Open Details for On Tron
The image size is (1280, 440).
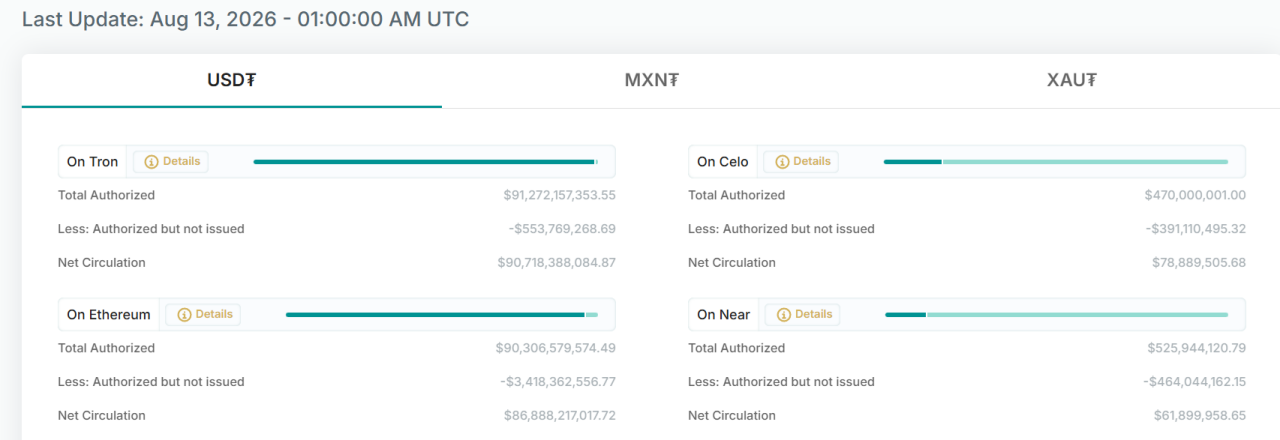point(171,162)
